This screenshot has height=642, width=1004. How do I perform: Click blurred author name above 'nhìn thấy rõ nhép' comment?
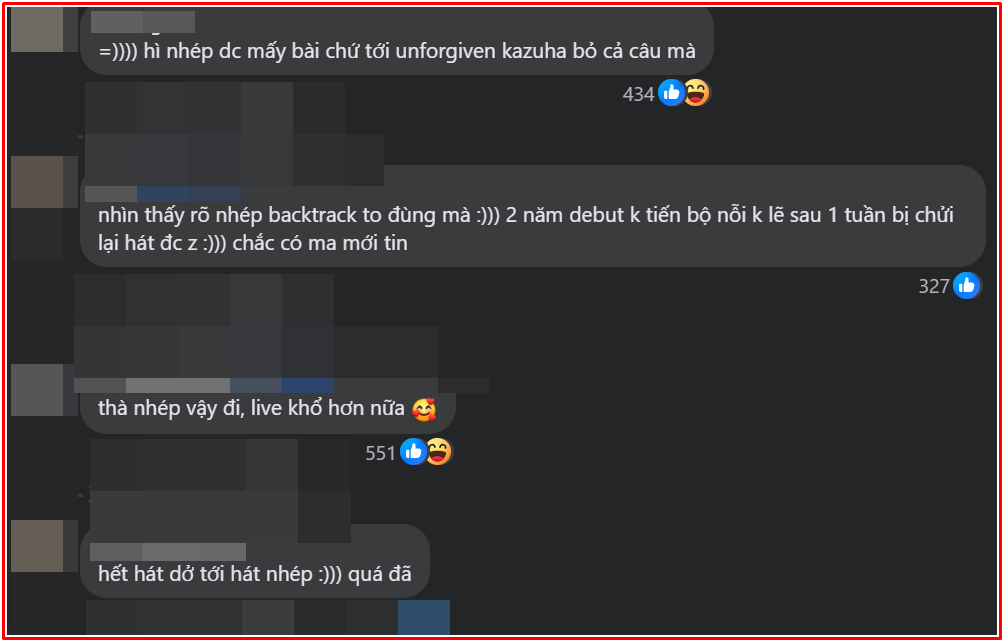click(163, 194)
